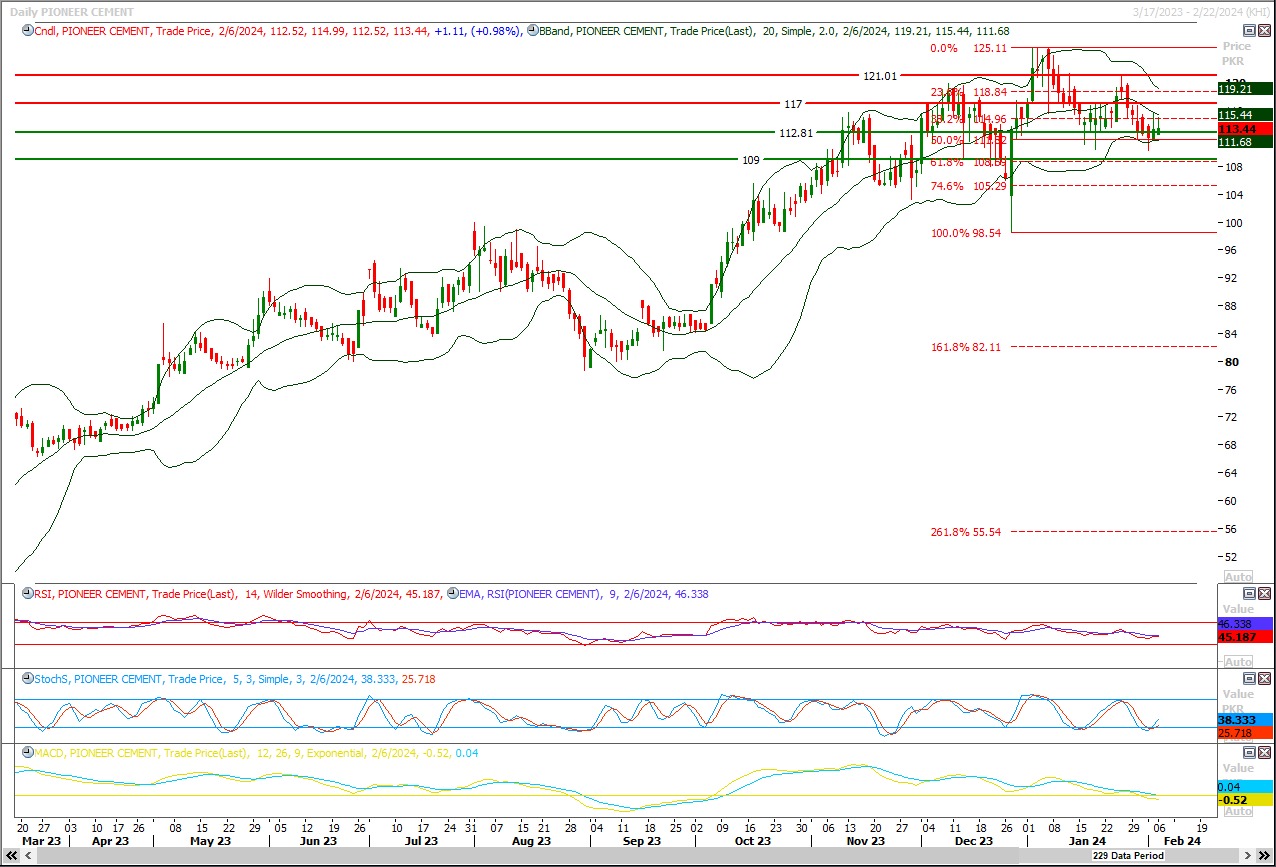Click the -0.52 MACD value tag
The image size is (1276, 867).
[x=1244, y=800]
